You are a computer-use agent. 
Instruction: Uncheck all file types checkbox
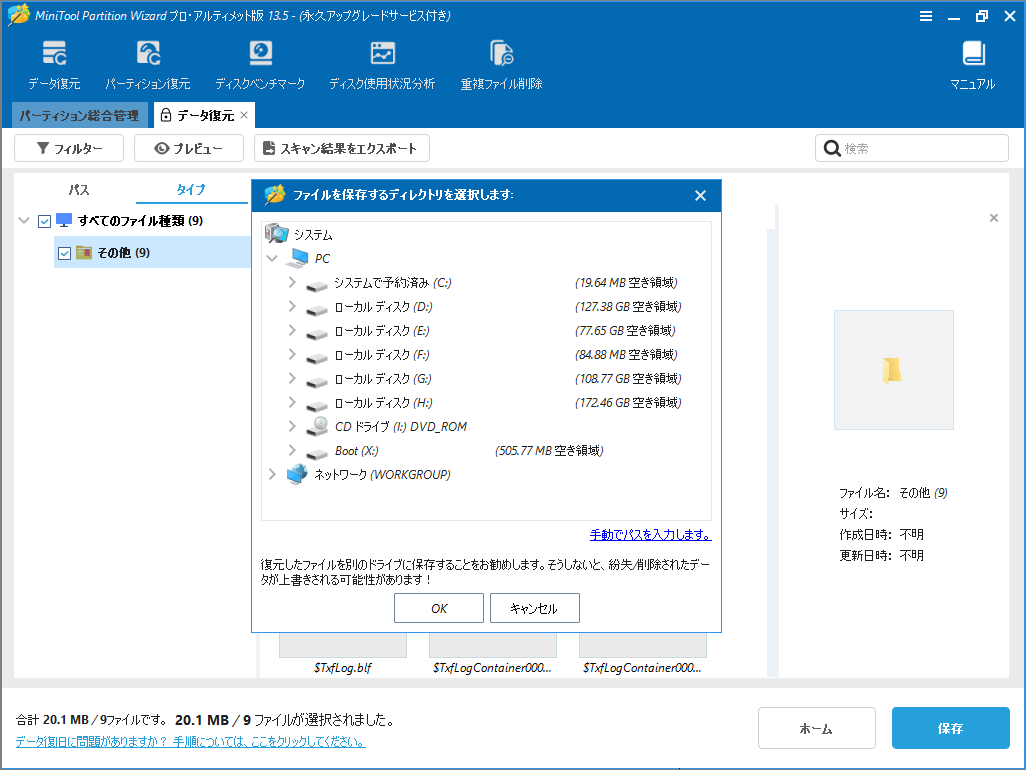43,220
